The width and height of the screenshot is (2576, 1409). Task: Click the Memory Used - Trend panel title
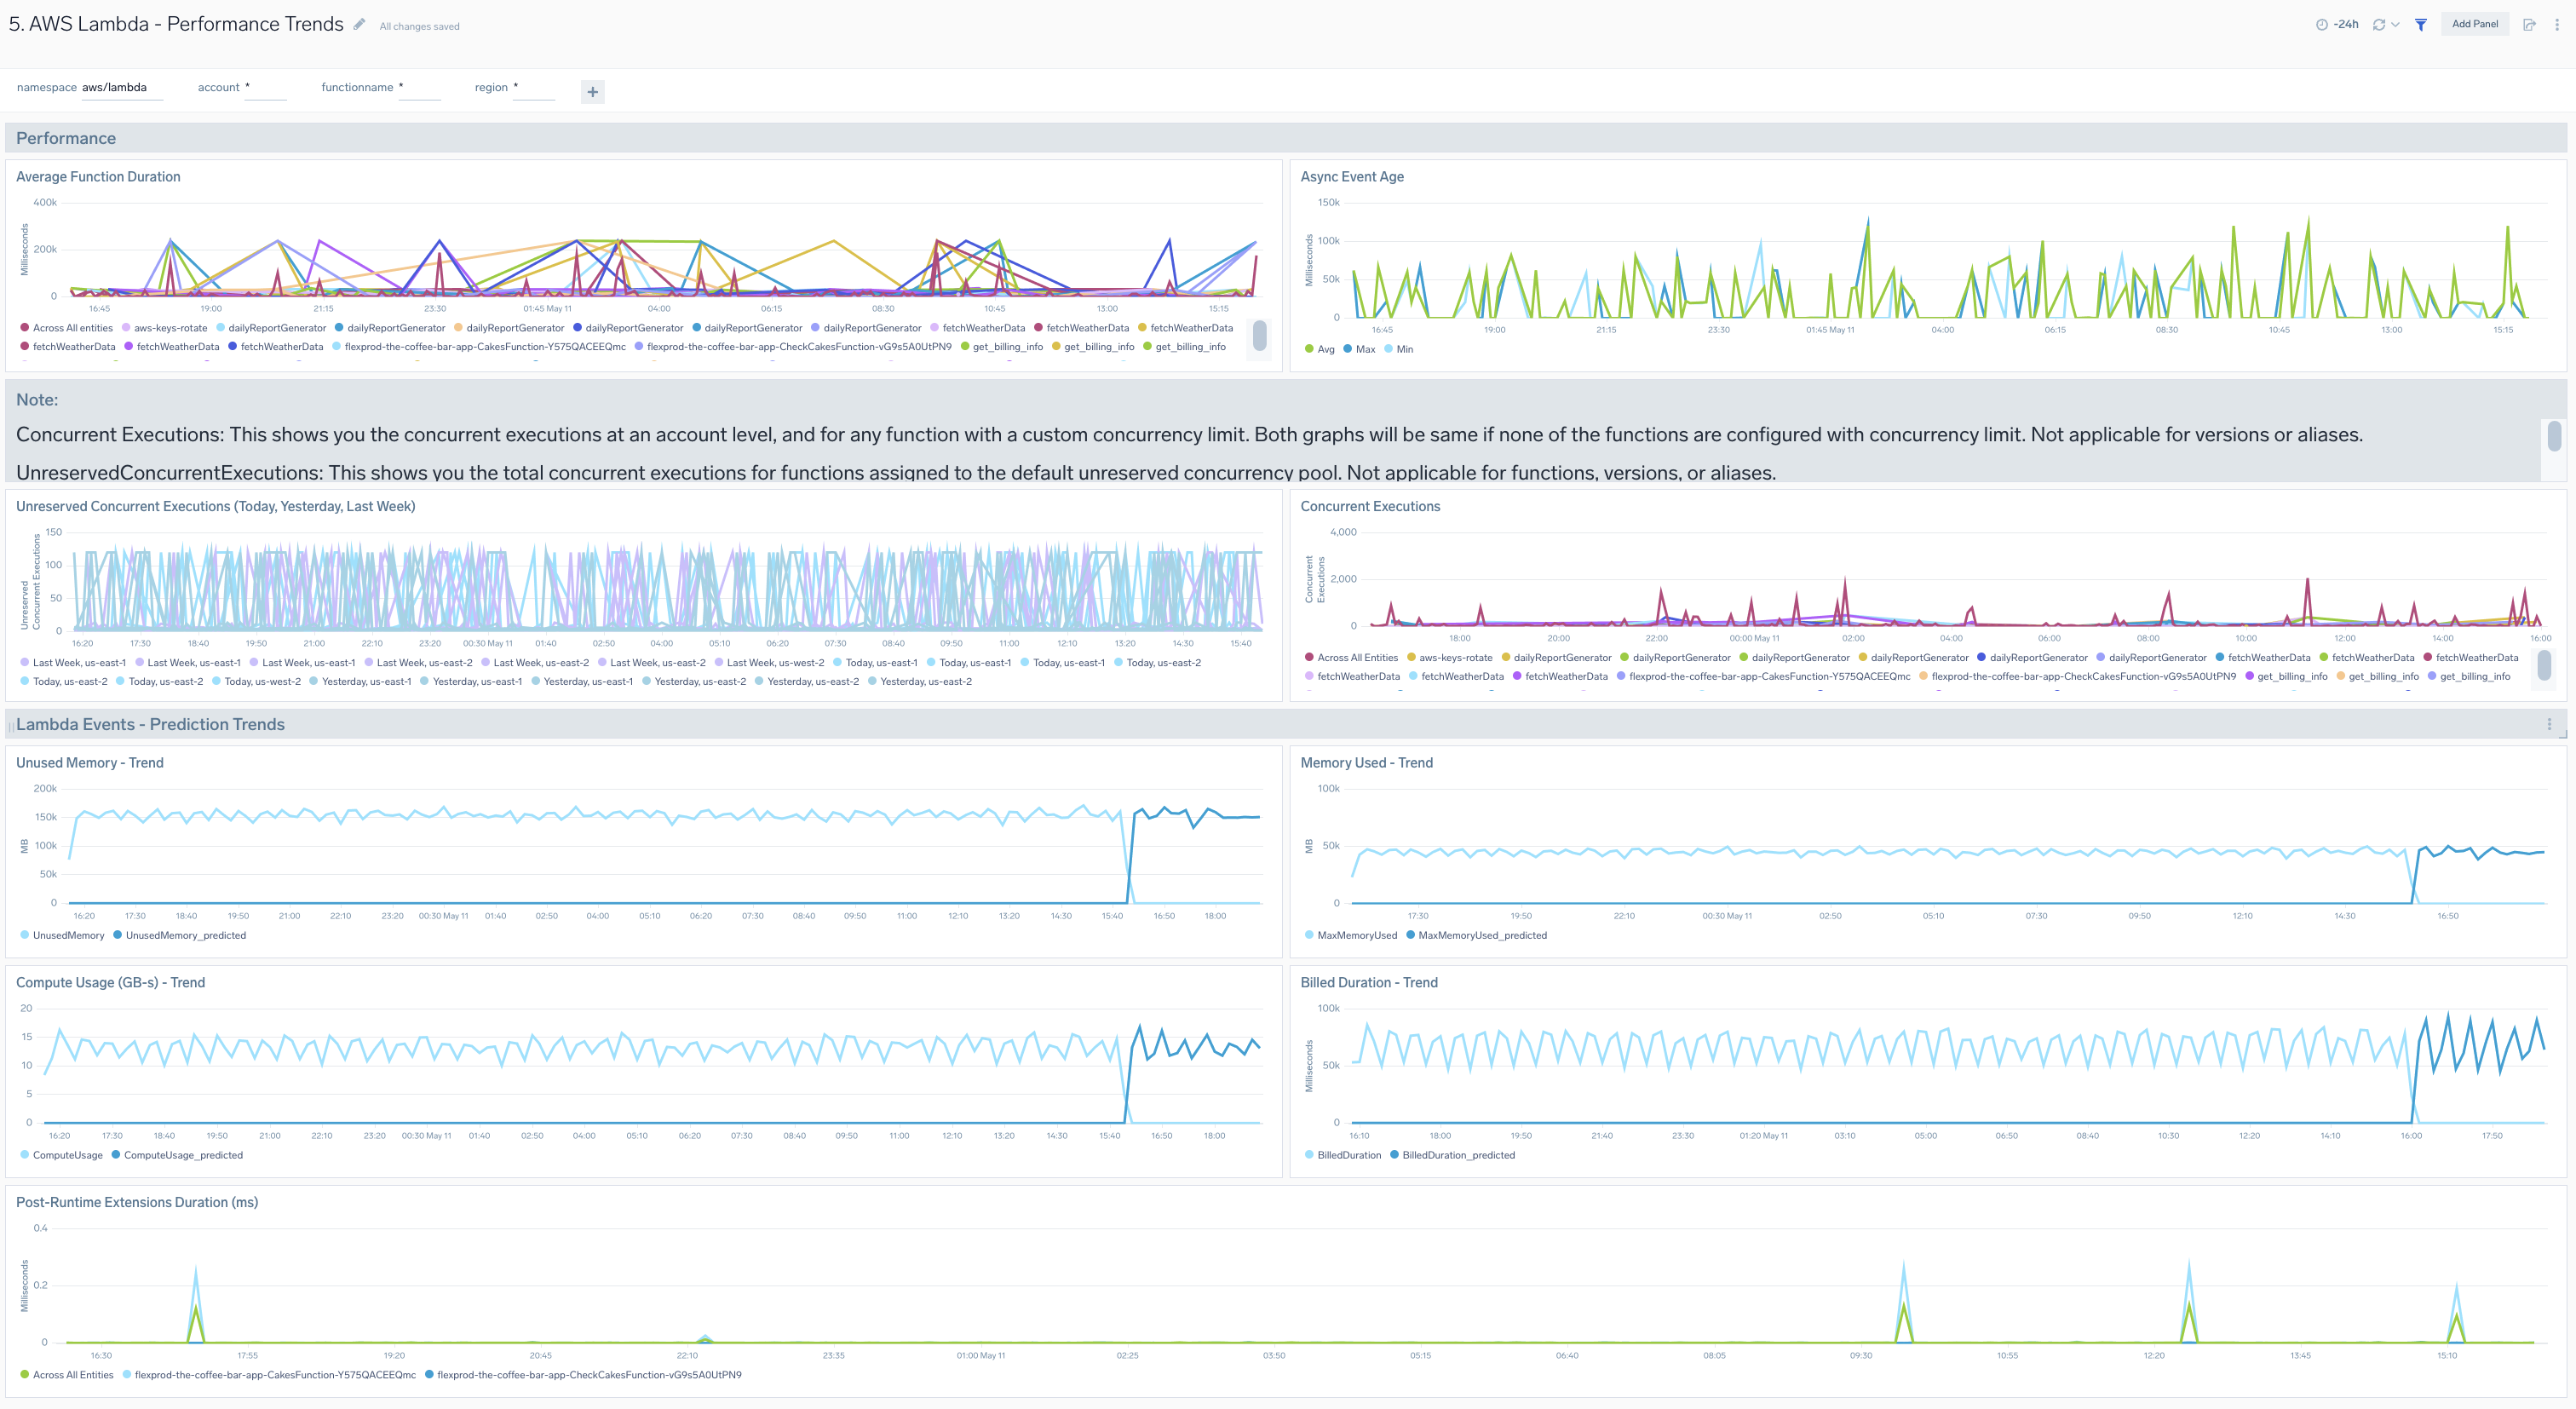pyautogui.click(x=1366, y=763)
